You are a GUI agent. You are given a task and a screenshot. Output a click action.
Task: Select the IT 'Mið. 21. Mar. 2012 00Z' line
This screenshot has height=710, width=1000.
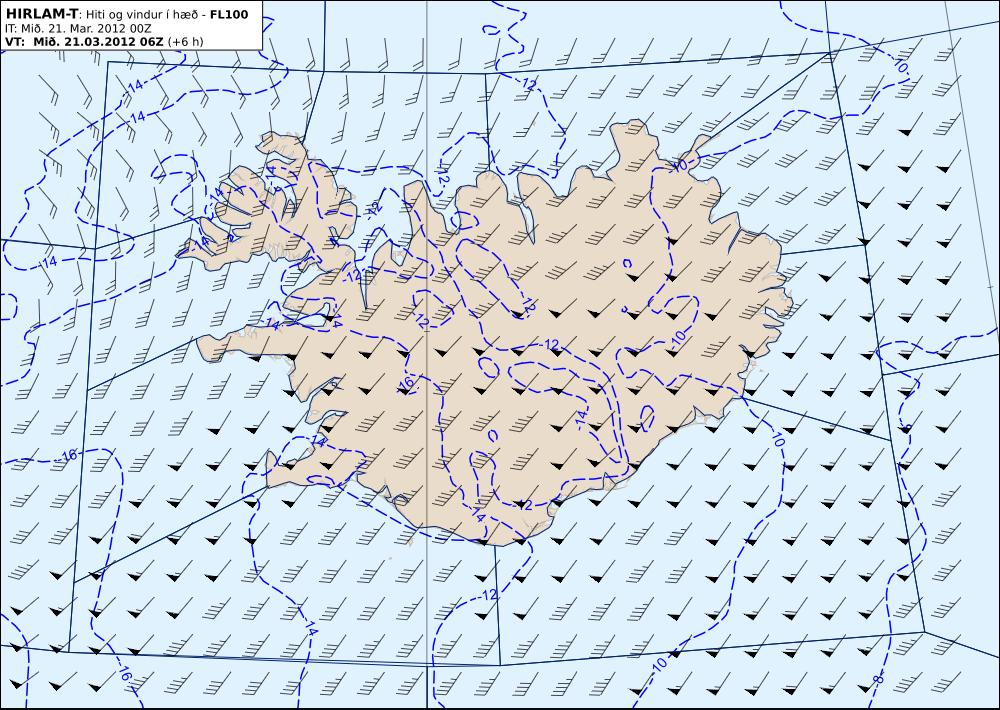78,29
